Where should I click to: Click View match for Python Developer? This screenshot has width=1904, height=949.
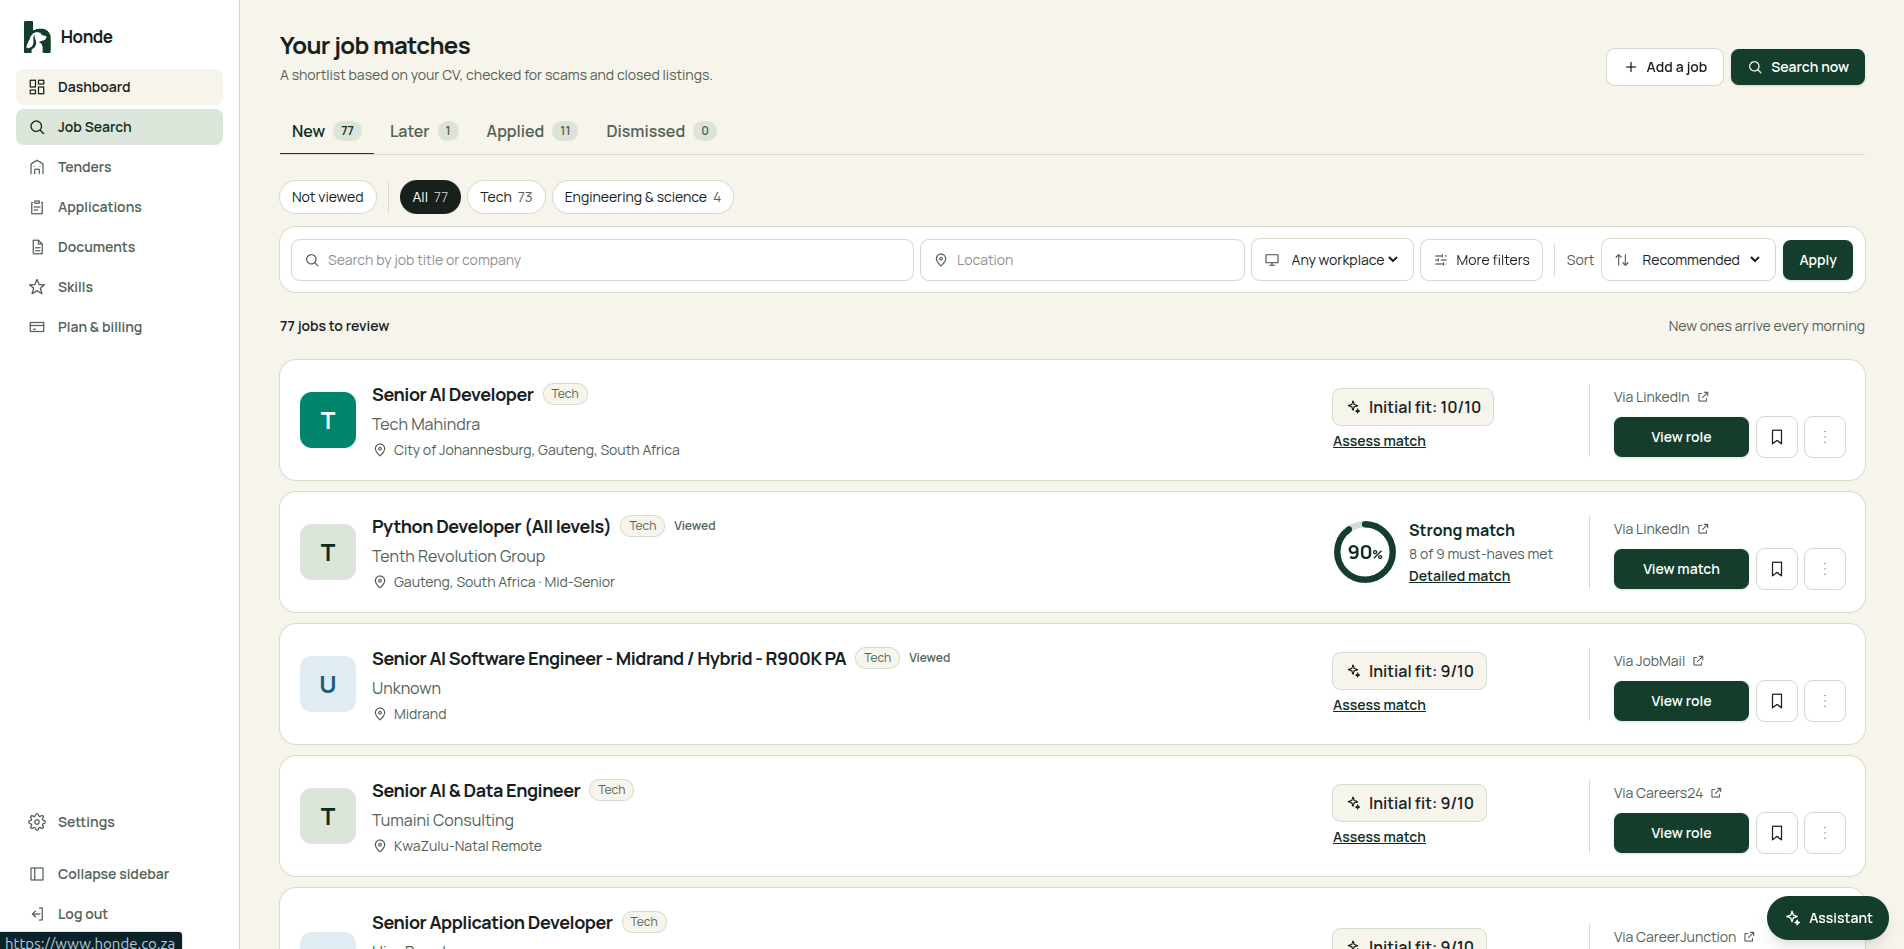click(1681, 569)
